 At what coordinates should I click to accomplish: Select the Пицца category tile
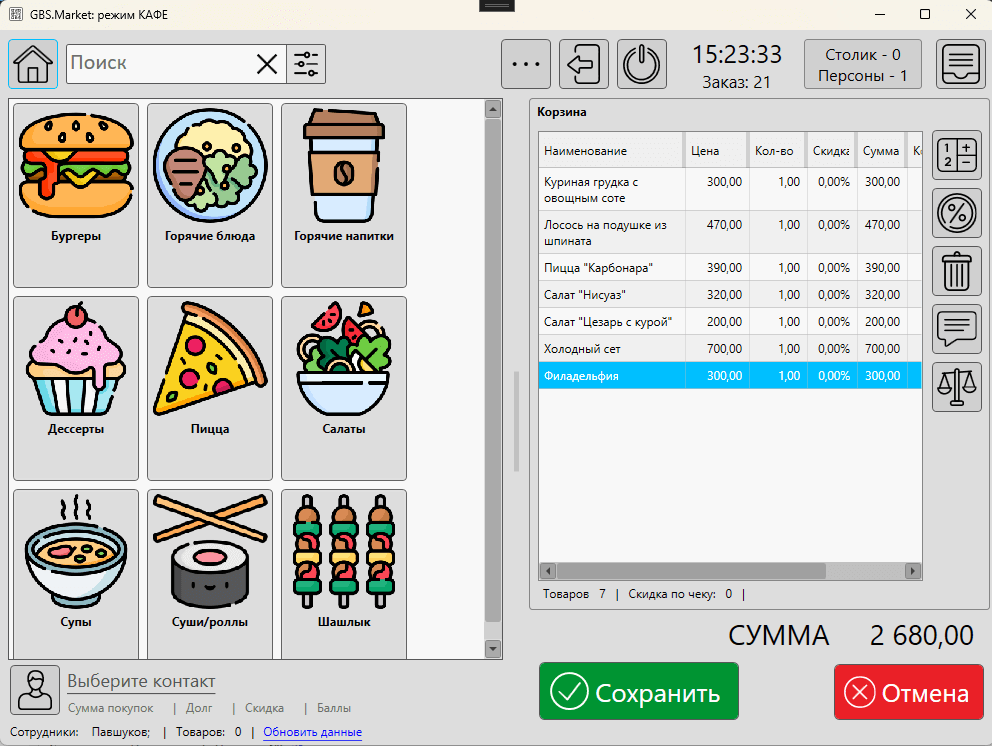210,387
